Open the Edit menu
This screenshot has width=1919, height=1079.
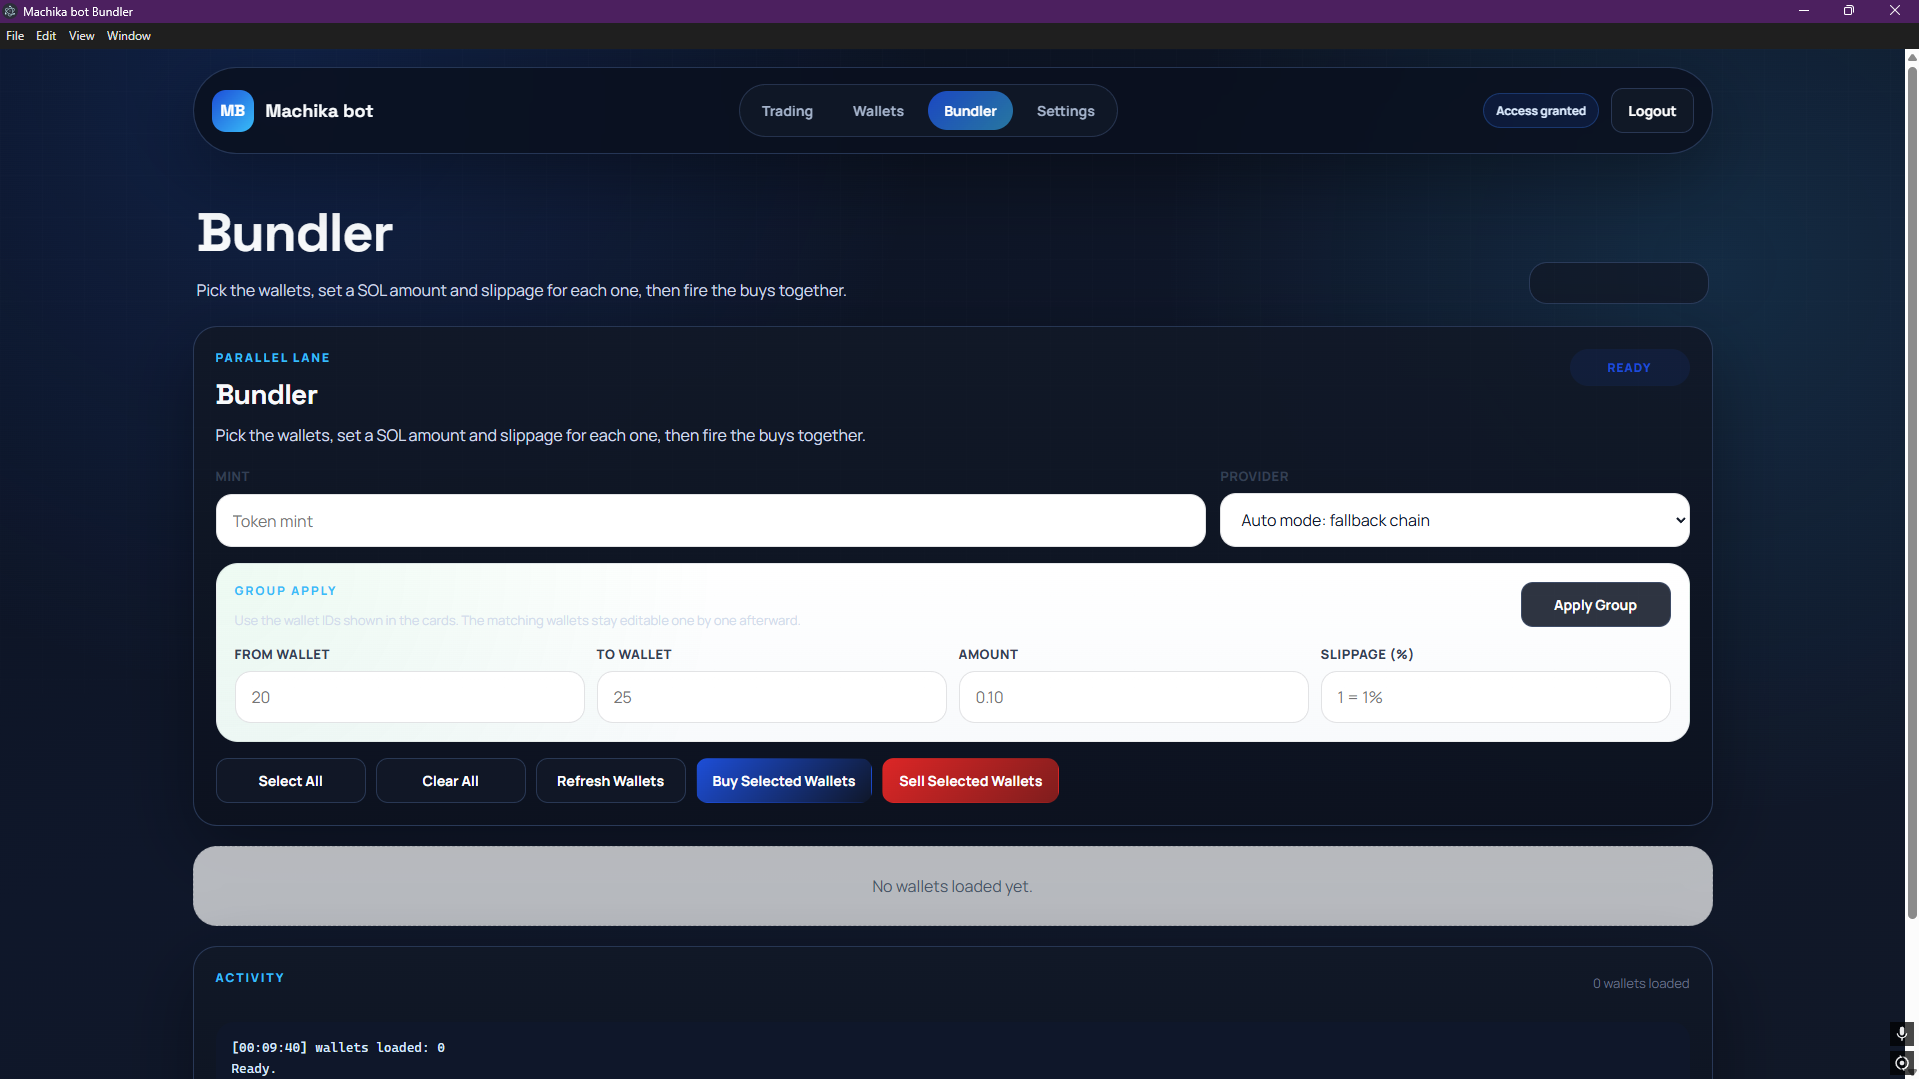[x=46, y=36]
